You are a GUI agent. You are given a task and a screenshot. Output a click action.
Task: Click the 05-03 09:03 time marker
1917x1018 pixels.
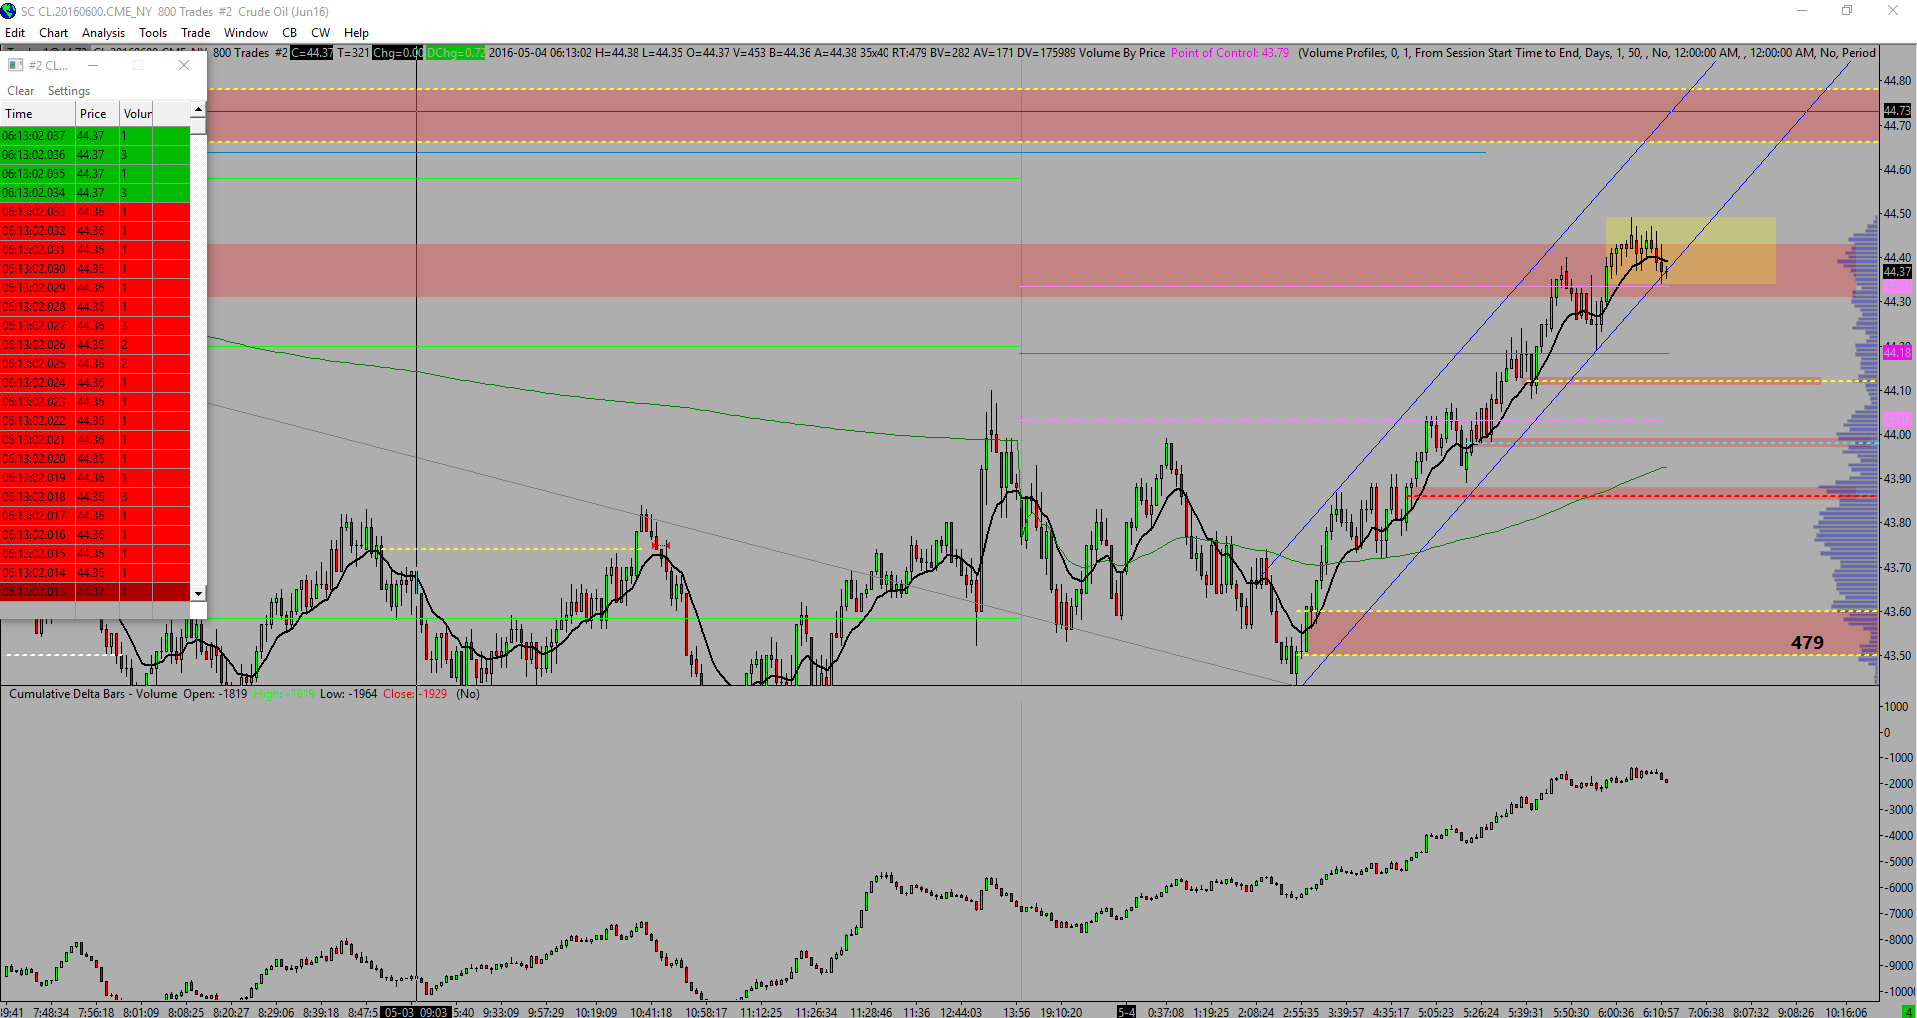(x=416, y=1012)
